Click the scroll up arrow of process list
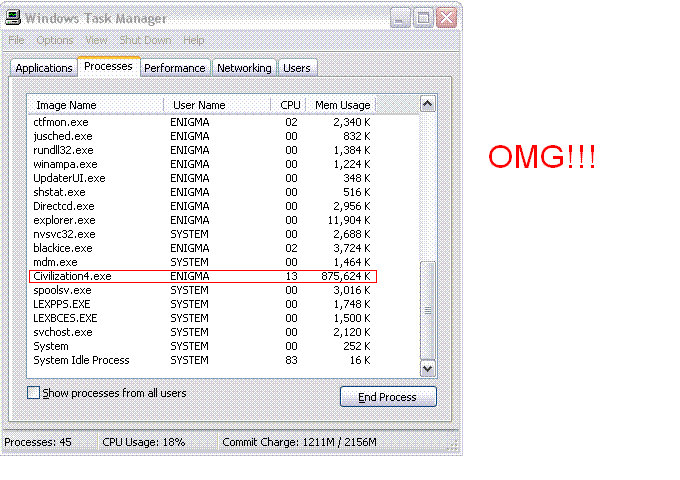Viewport: 680px width, 480px height. [x=428, y=104]
